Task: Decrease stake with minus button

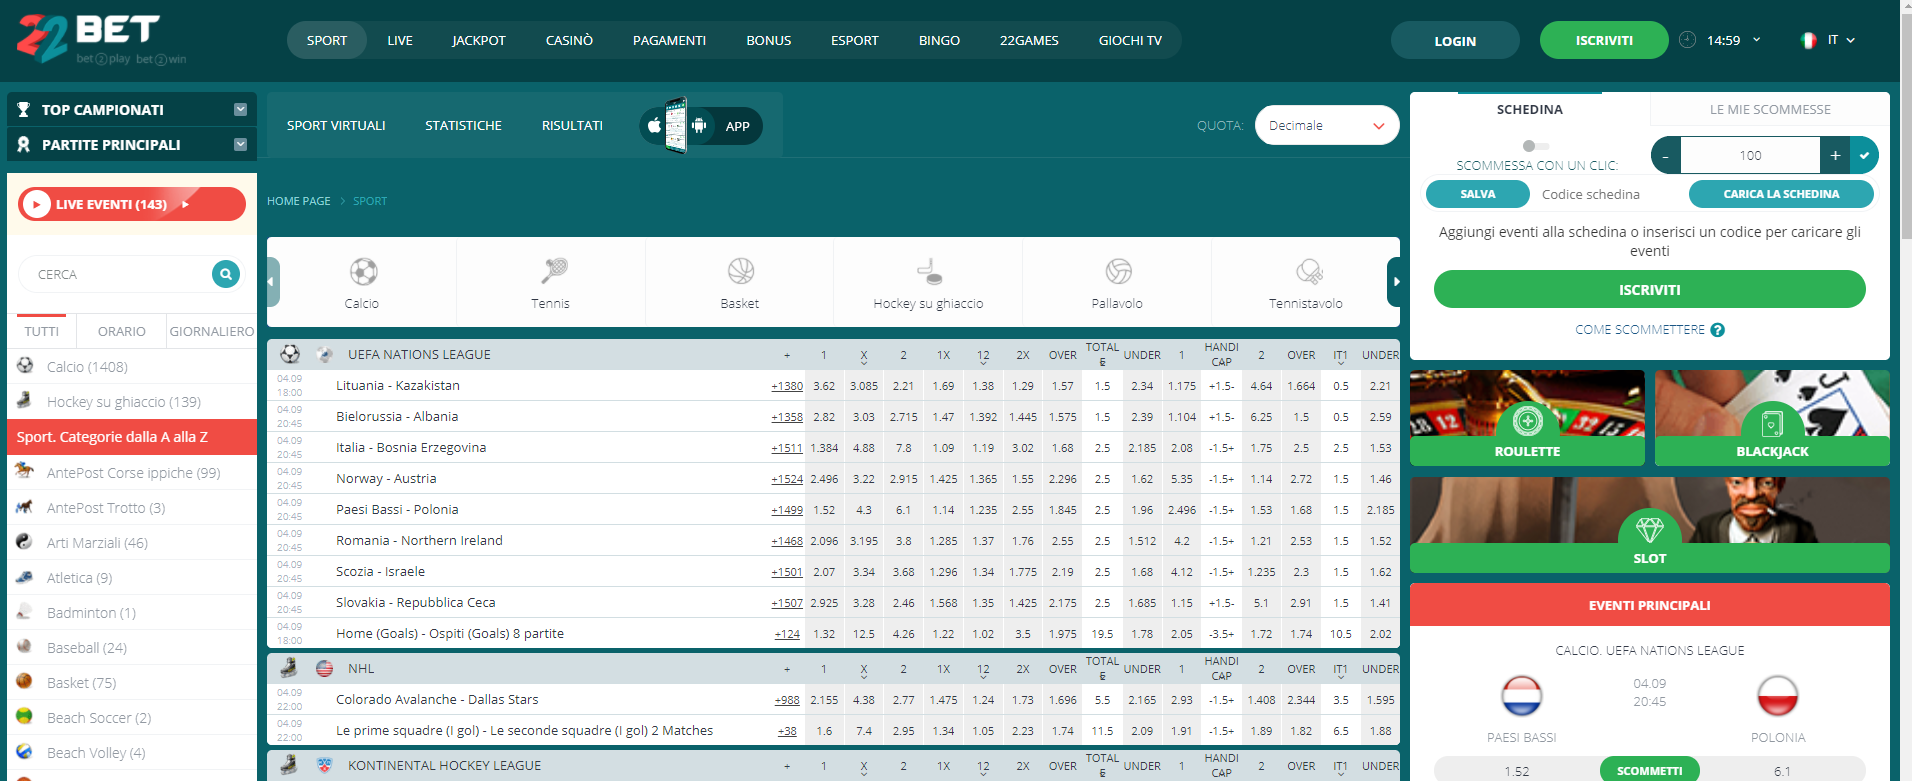Action: [x=1666, y=155]
